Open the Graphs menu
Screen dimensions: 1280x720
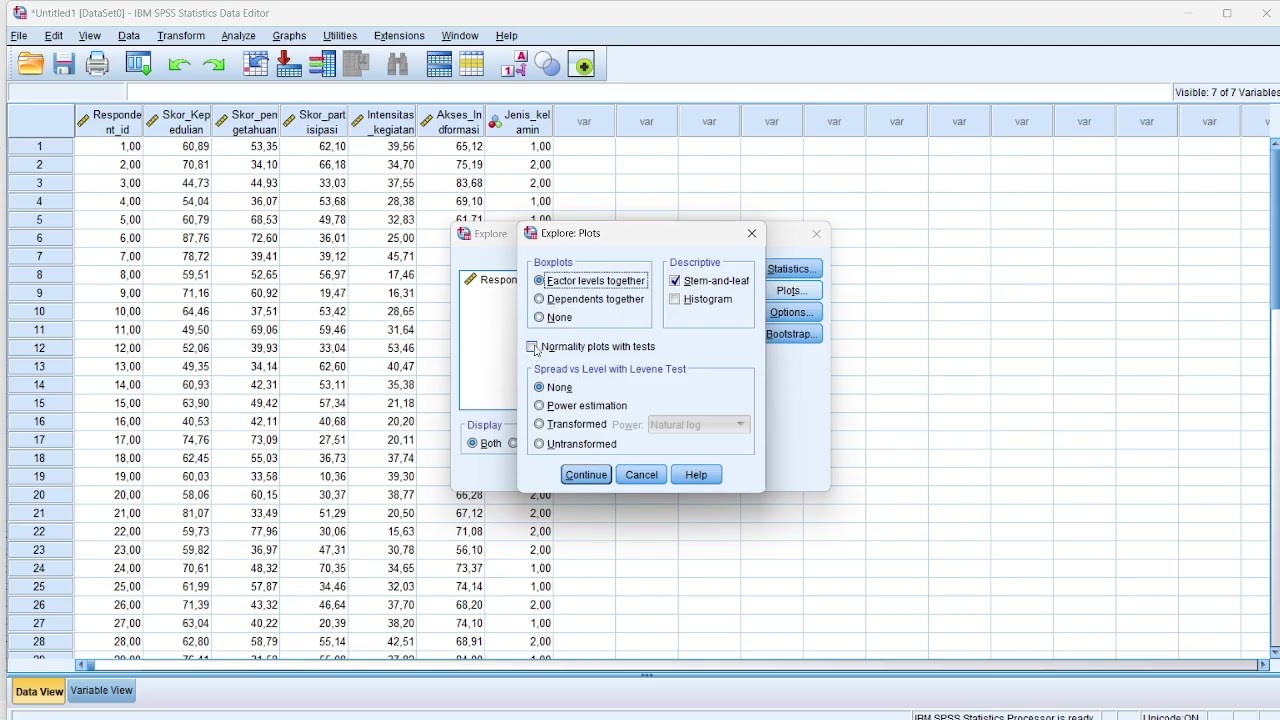[x=289, y=36]
